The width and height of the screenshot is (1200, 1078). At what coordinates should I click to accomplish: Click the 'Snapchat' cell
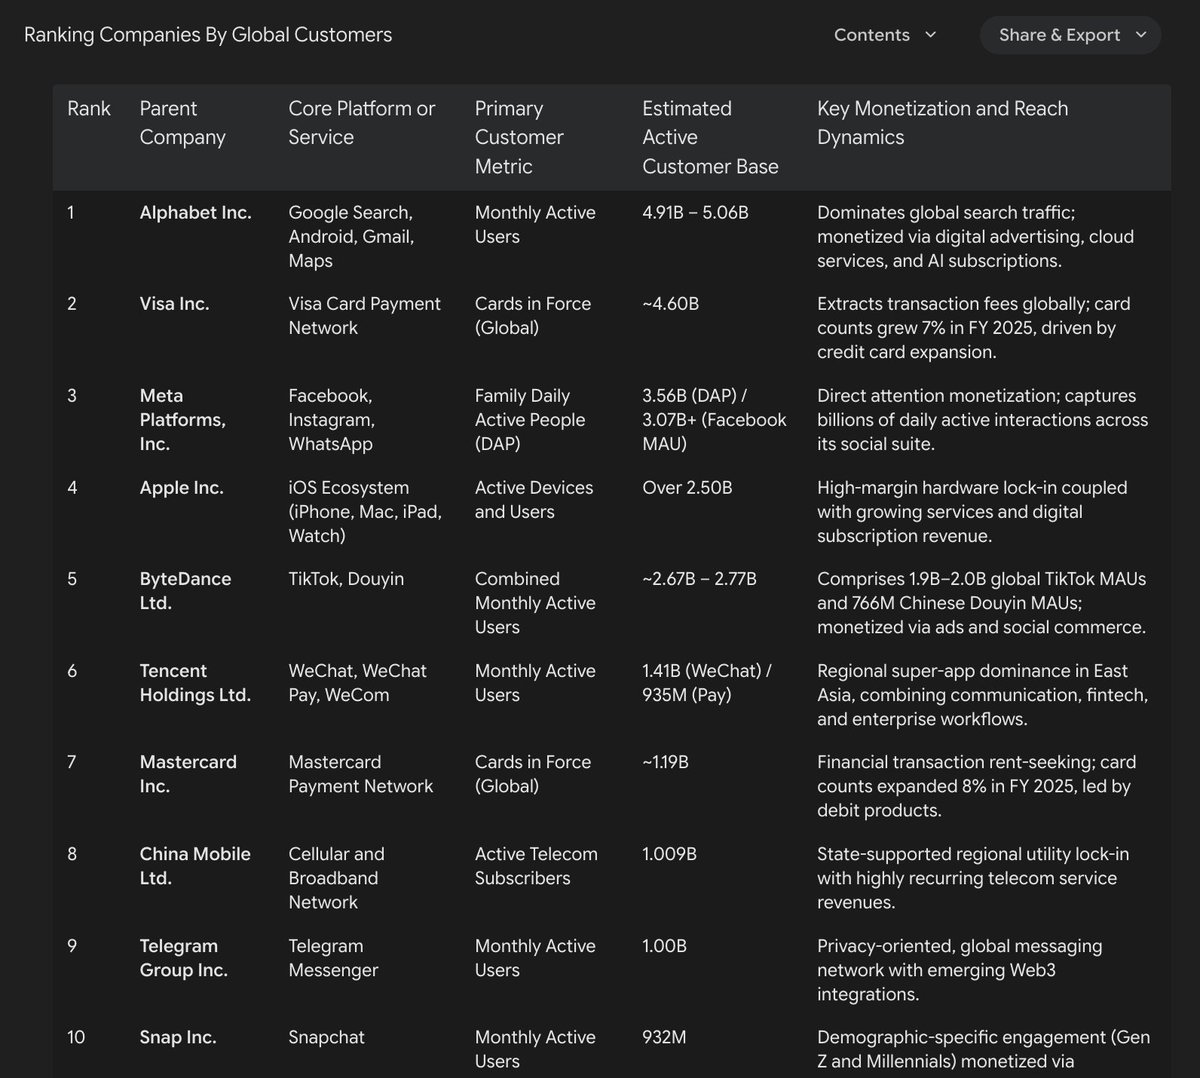point(327,1038)
